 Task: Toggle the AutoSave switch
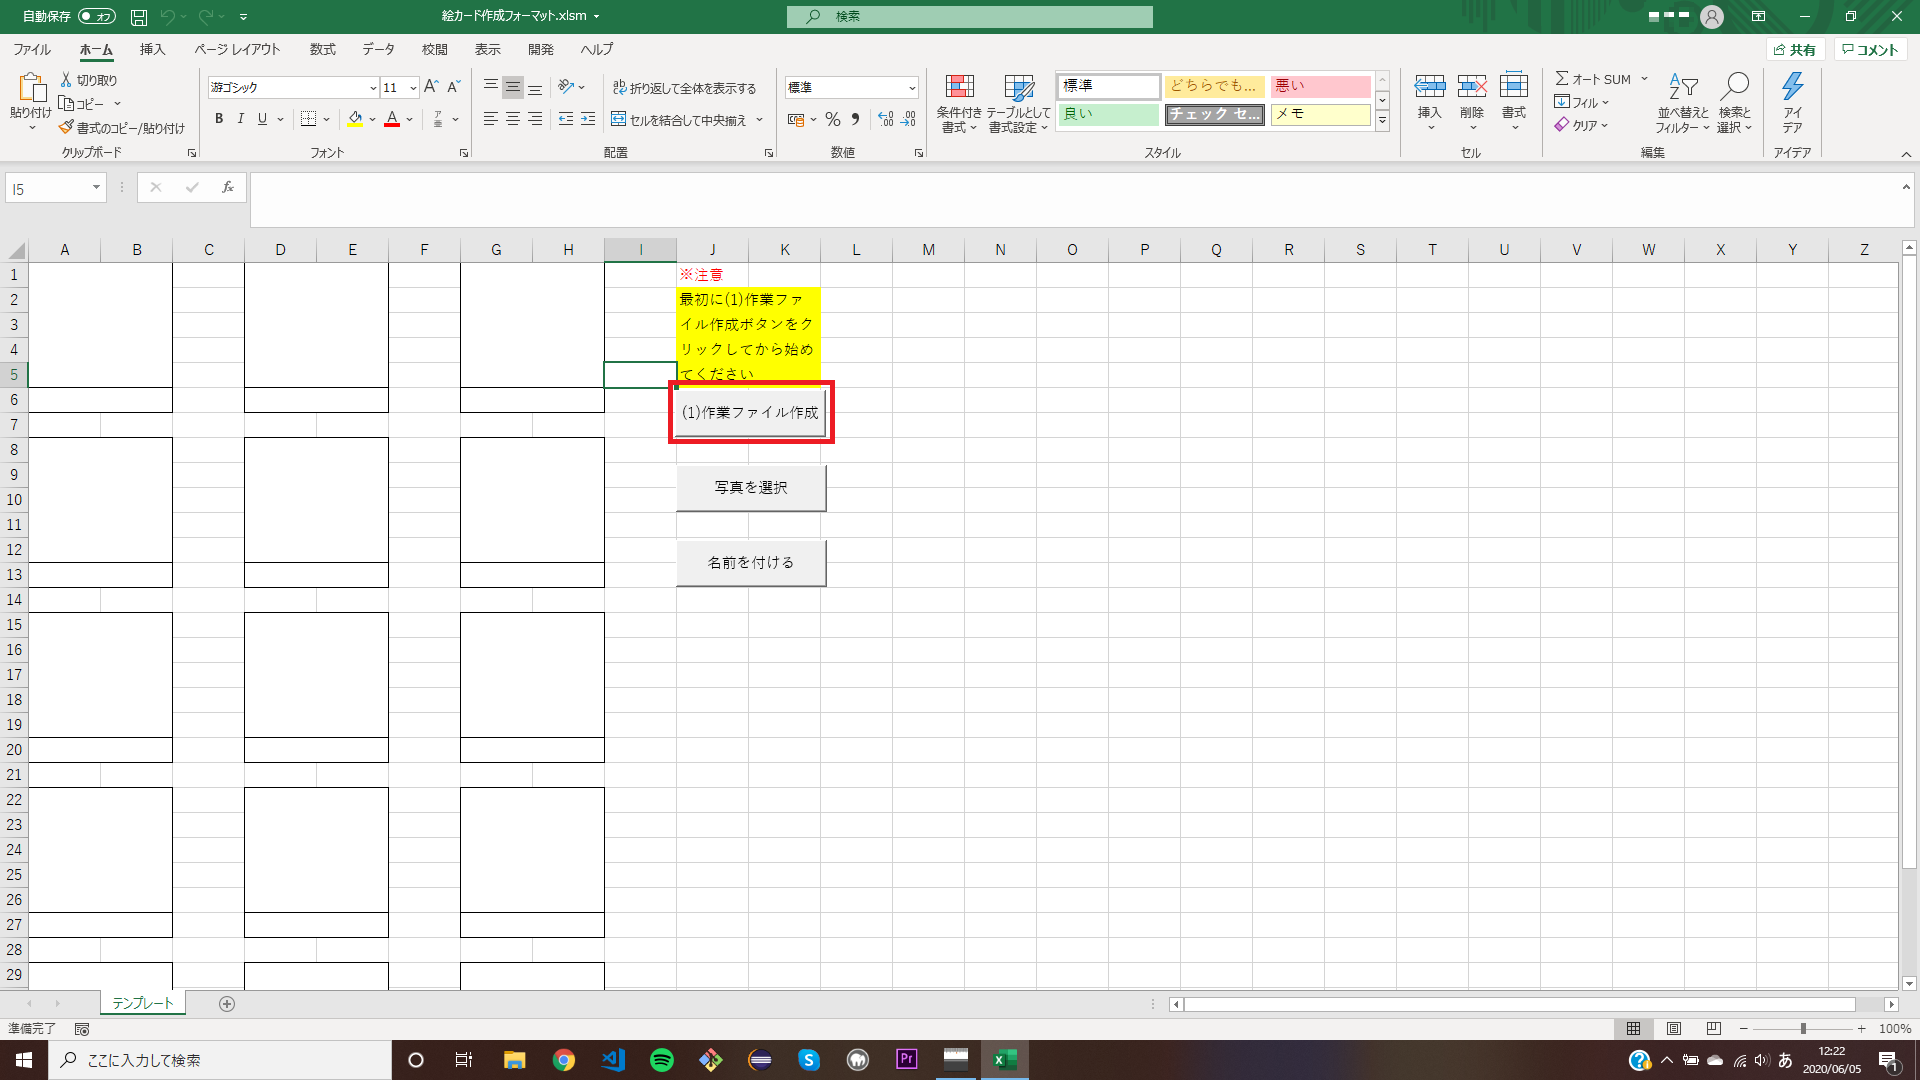[96, 16]
